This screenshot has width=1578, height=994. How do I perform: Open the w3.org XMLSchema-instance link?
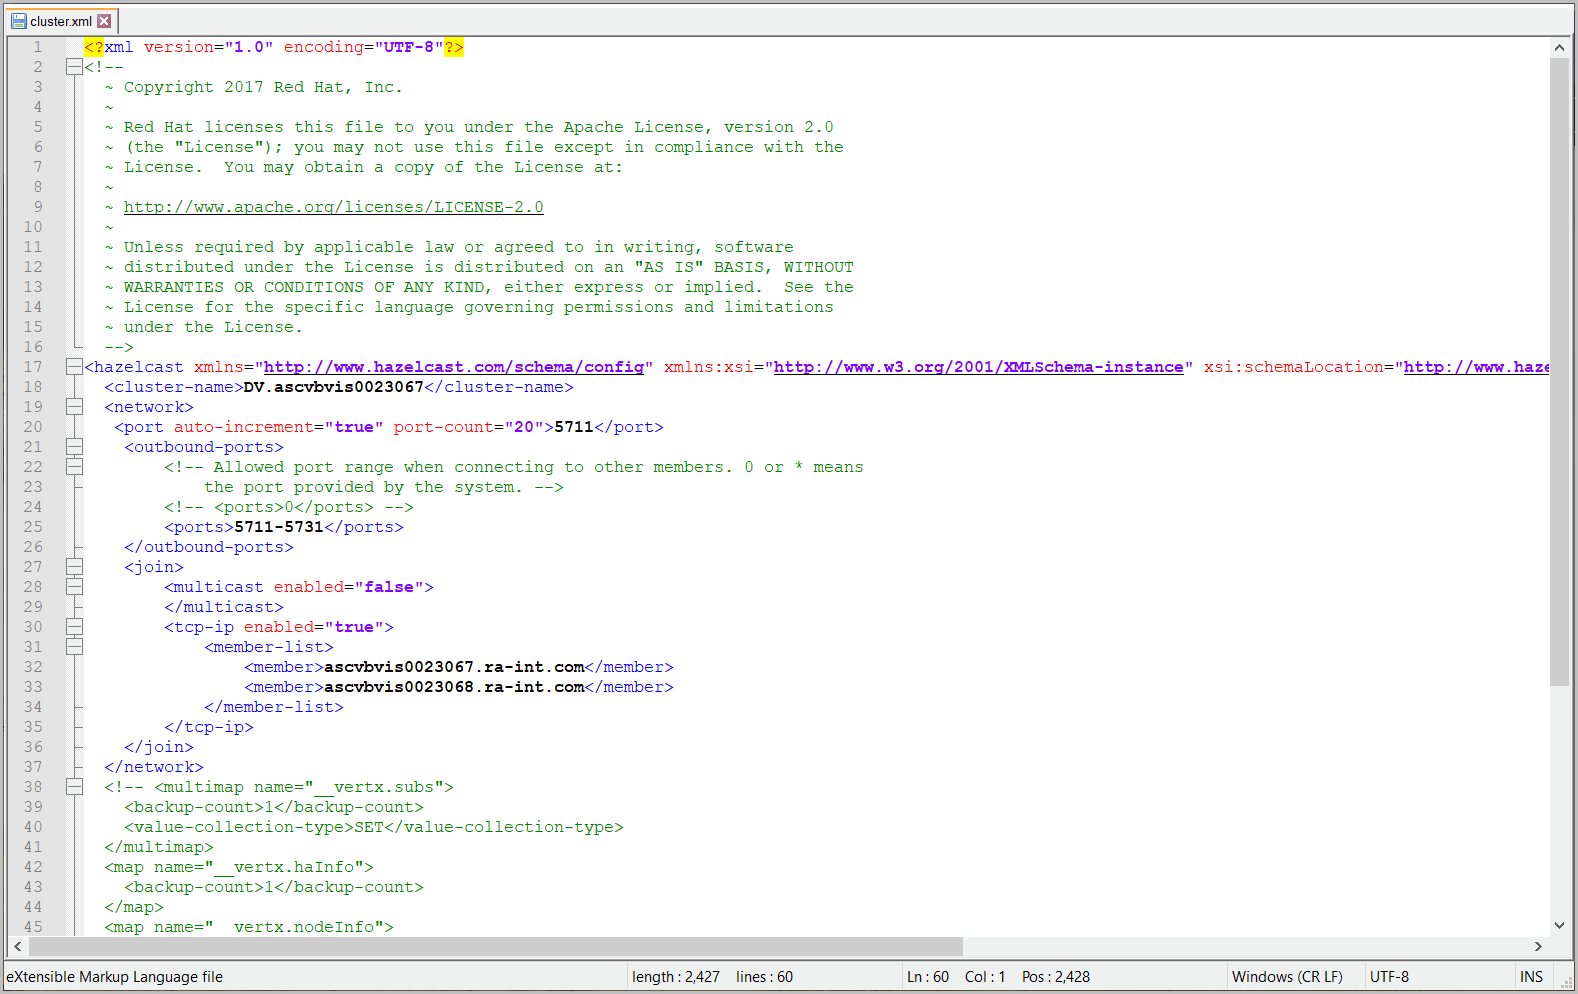978,367
